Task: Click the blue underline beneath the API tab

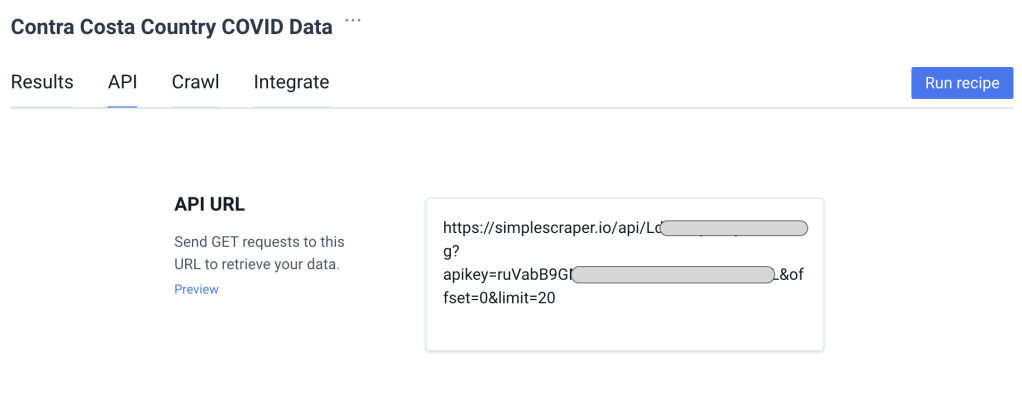Action: (x=122, y=106)
